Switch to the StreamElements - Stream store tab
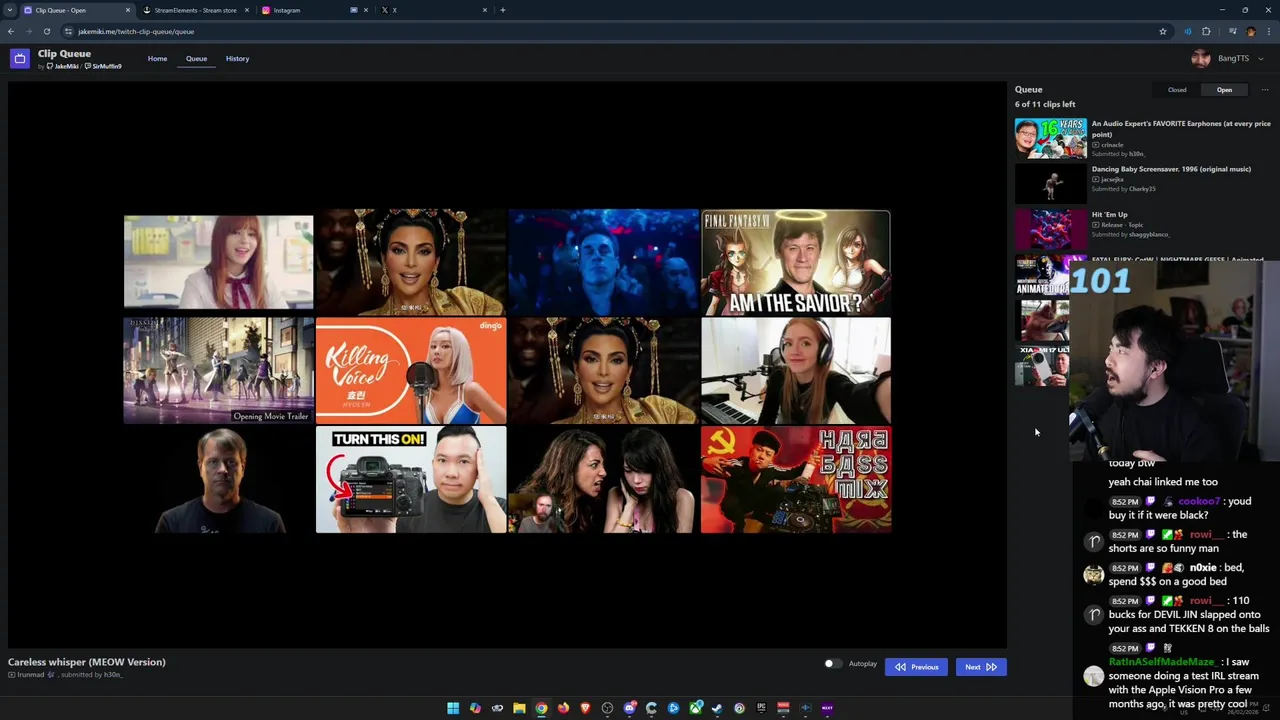The image size is (1280, 720). tap(196, 10)
